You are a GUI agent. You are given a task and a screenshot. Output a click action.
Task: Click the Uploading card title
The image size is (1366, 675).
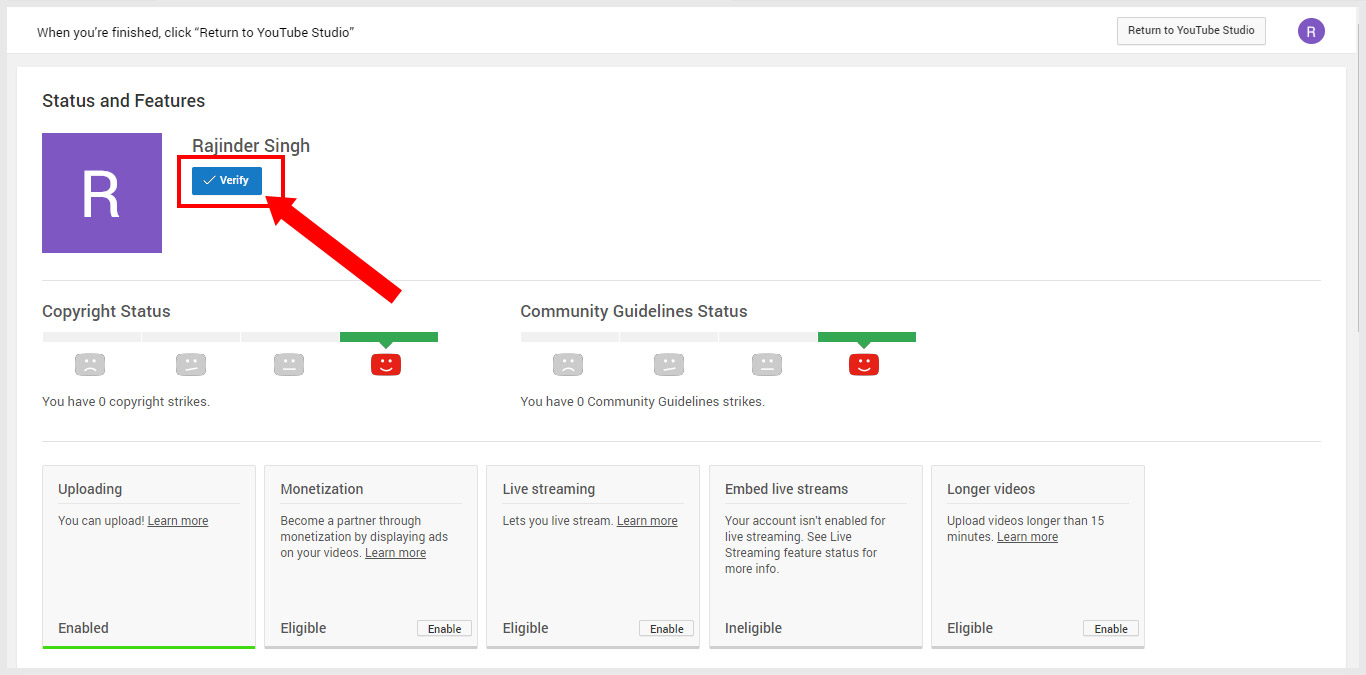point(90,489)
